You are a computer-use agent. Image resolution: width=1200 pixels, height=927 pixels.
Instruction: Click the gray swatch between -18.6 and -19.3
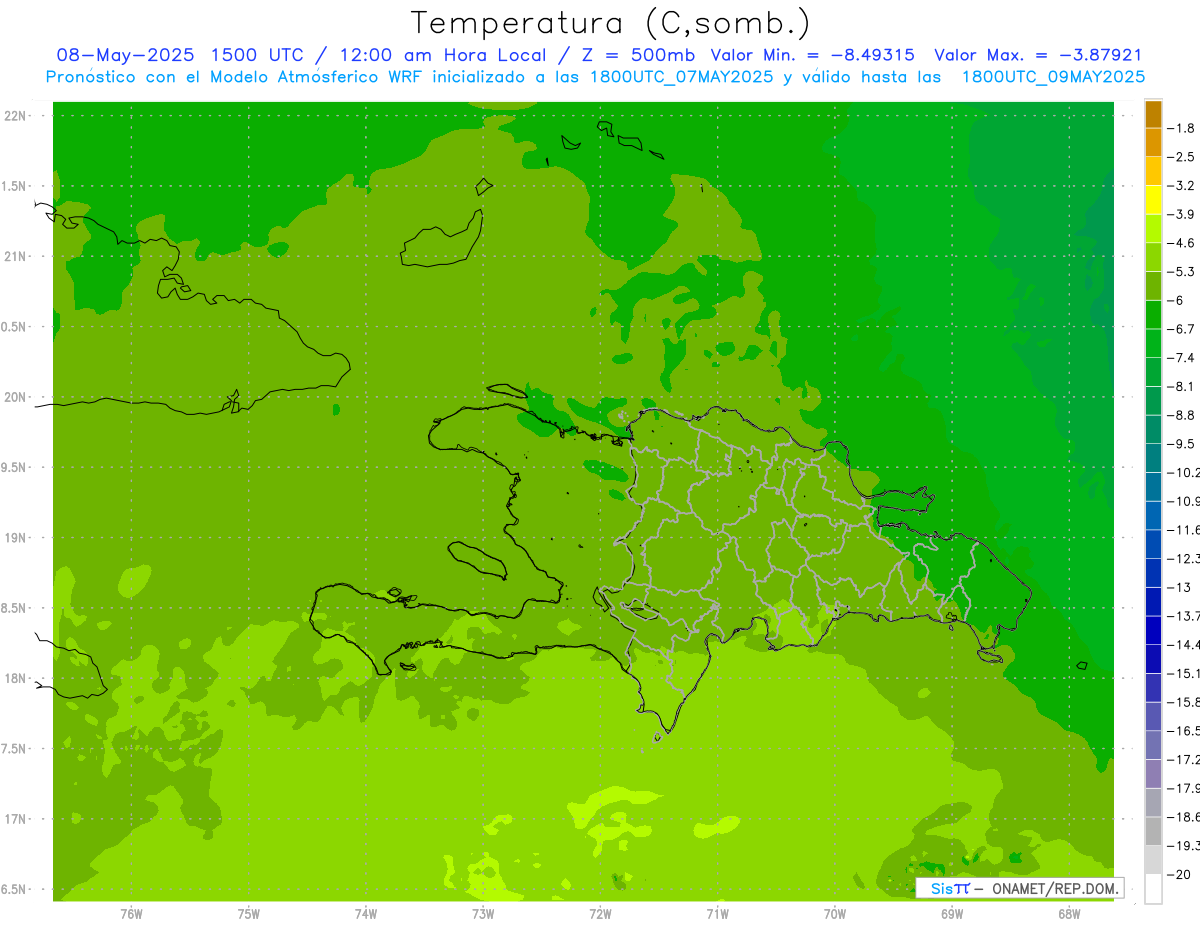(x=1153, y=831)
